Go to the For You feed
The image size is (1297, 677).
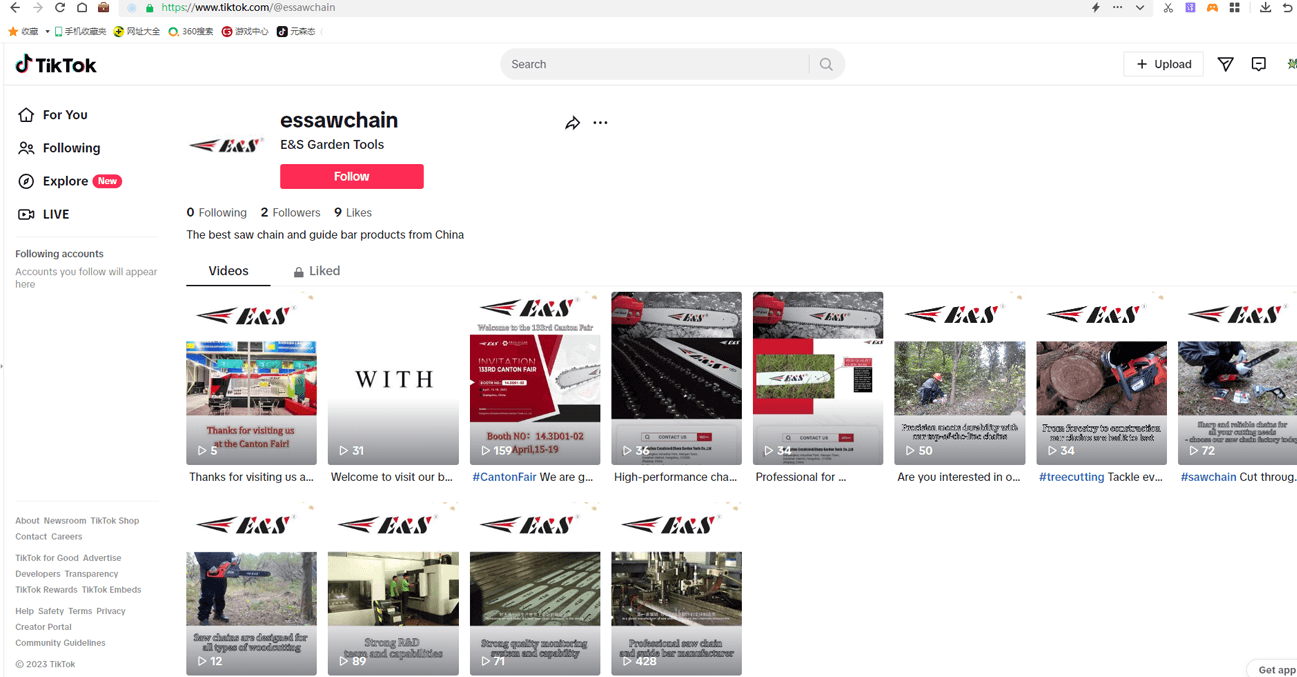53,115
